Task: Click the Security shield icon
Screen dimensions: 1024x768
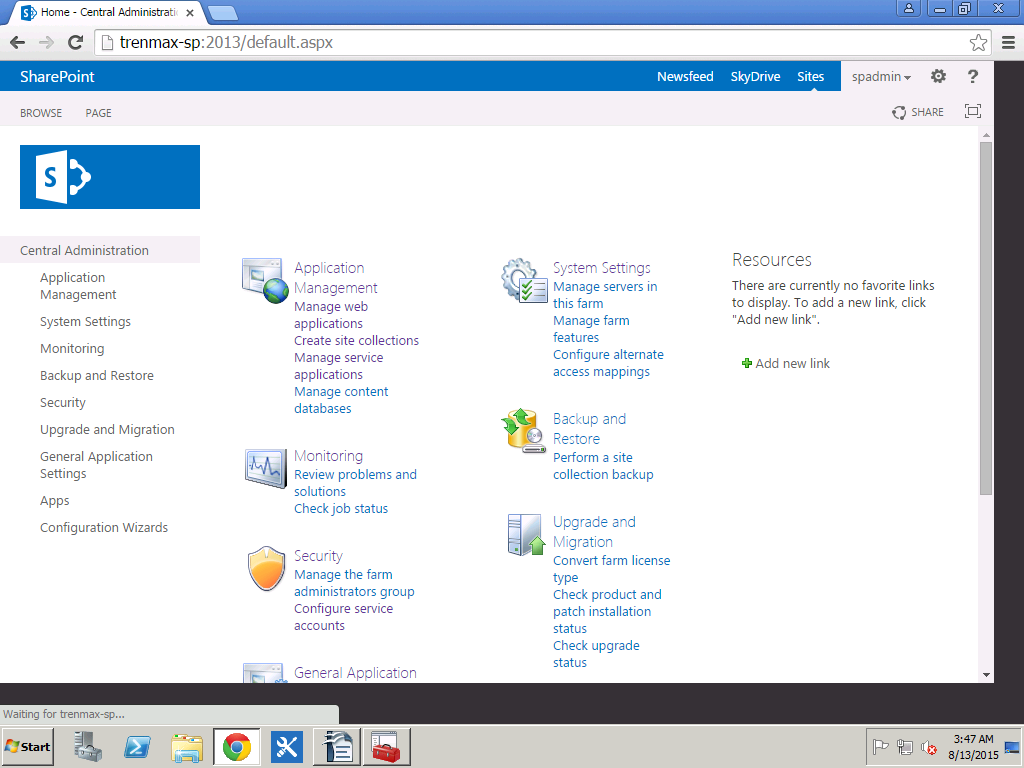Action: pos(266,569)
